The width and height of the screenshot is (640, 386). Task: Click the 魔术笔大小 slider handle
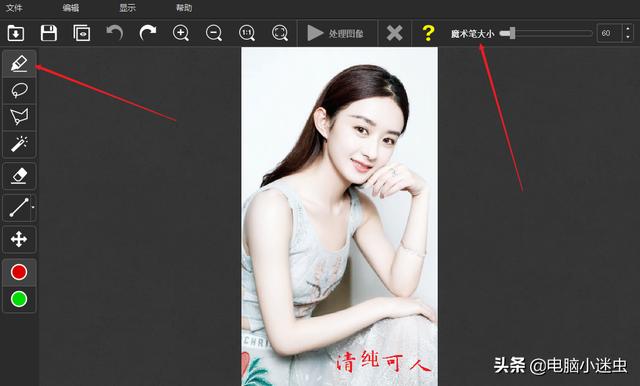pos(511,33)
